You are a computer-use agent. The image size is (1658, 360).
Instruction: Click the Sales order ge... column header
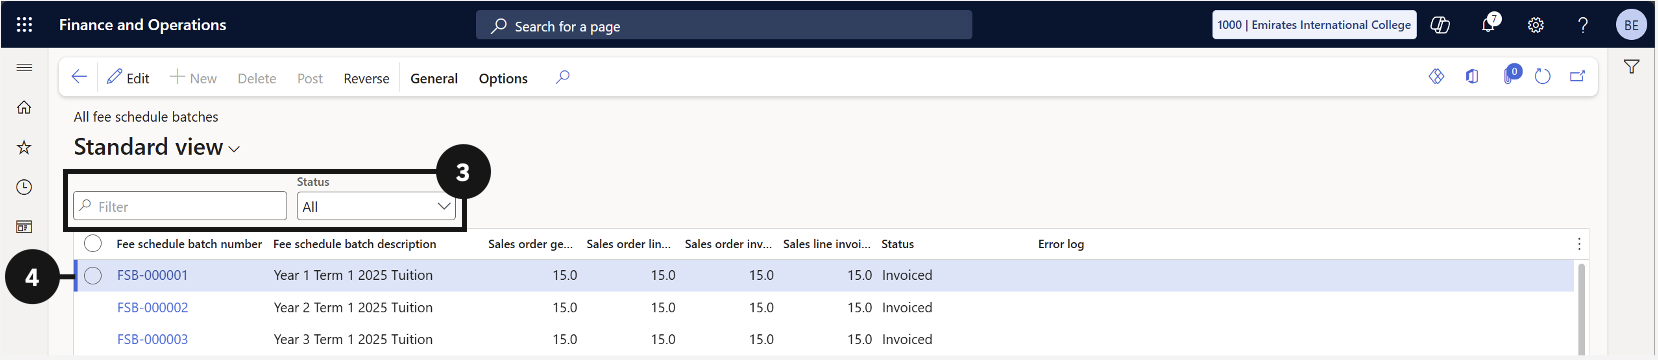[x=530, y=244]
